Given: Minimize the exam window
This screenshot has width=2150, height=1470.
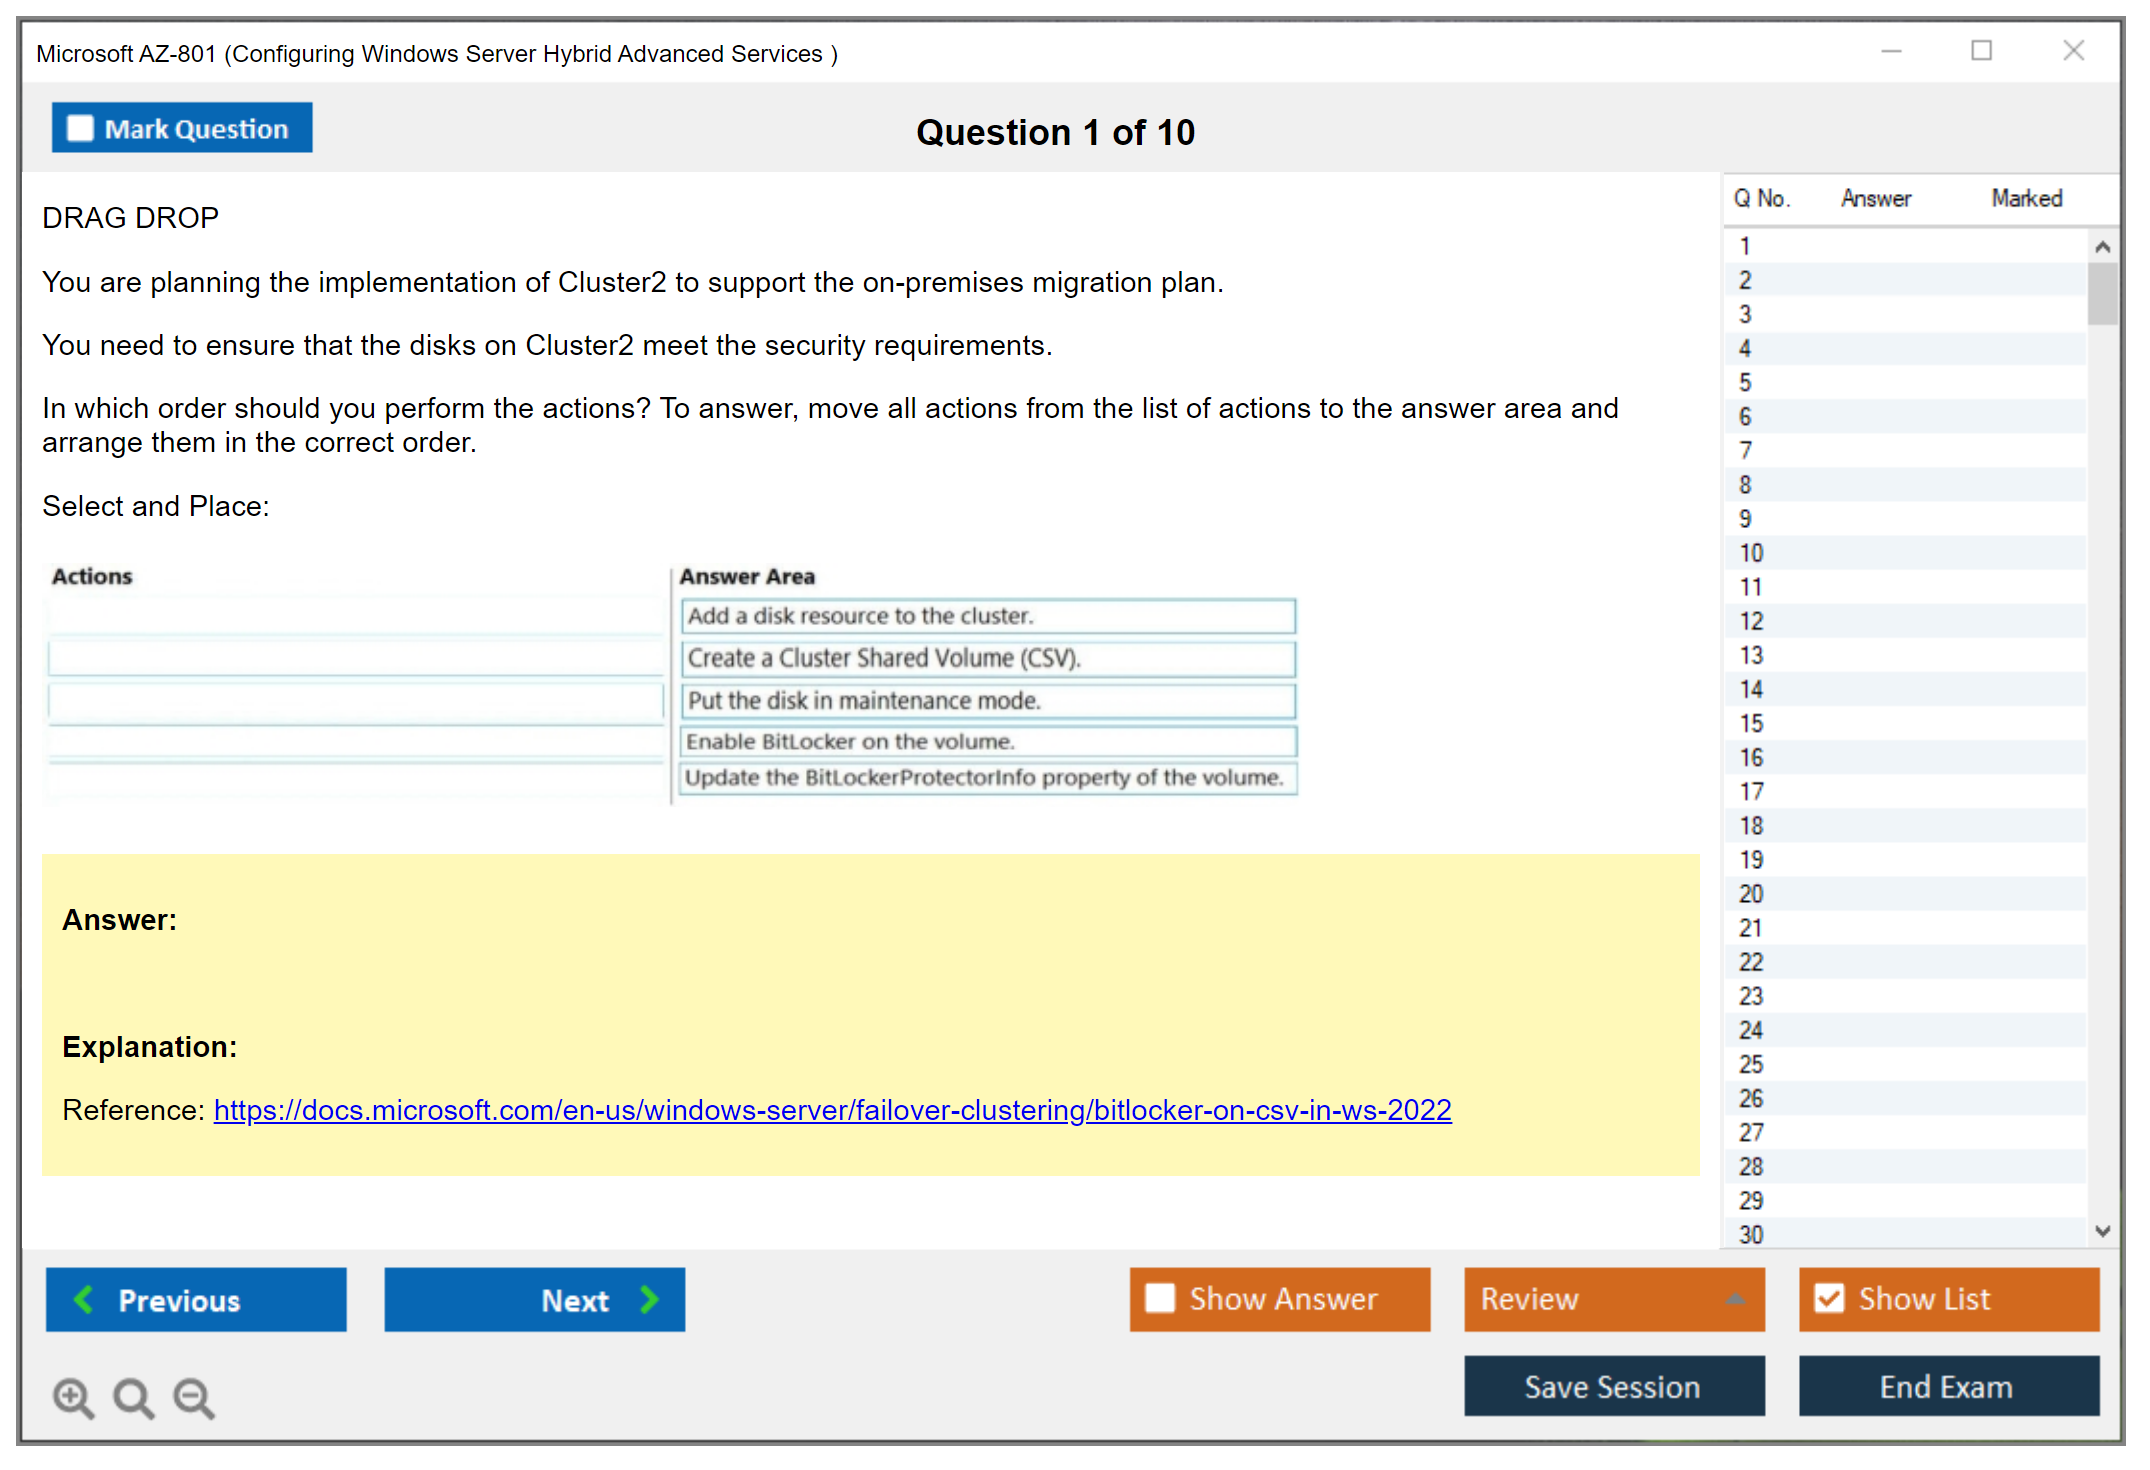Looking at the screenshot, I should (1891, 51).
